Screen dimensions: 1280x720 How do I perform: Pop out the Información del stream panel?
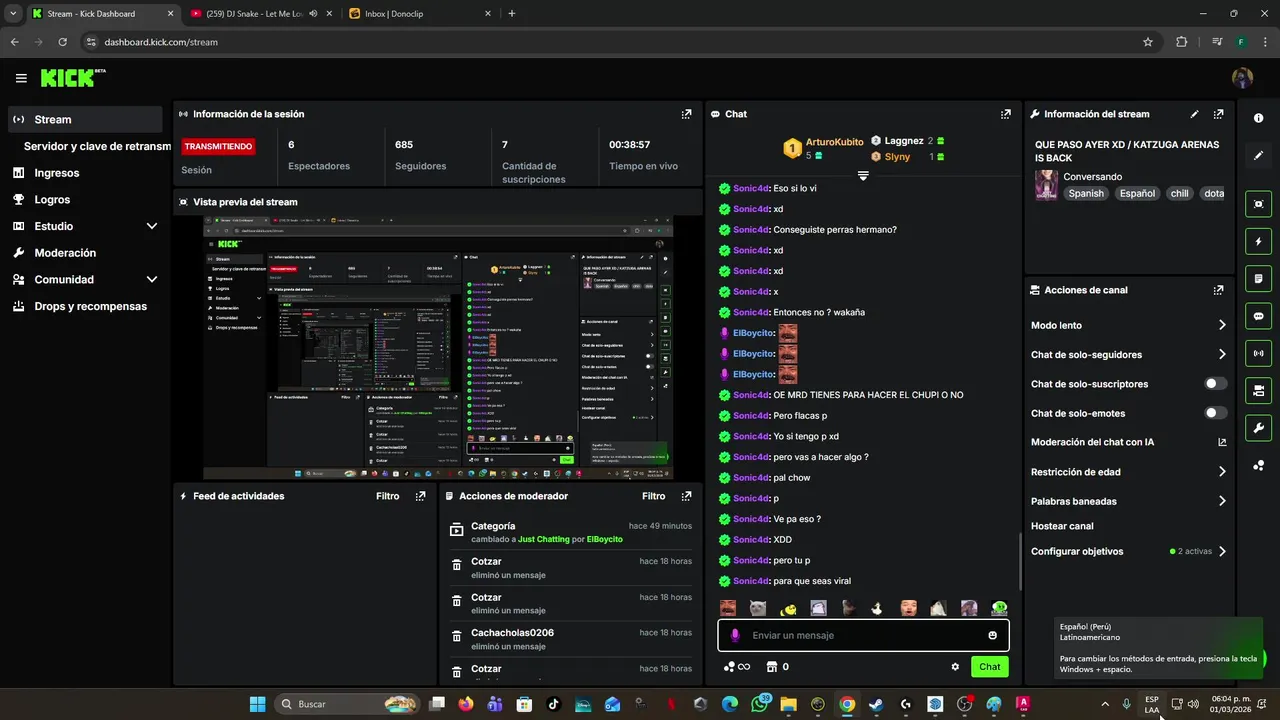tap(1218, 114)
